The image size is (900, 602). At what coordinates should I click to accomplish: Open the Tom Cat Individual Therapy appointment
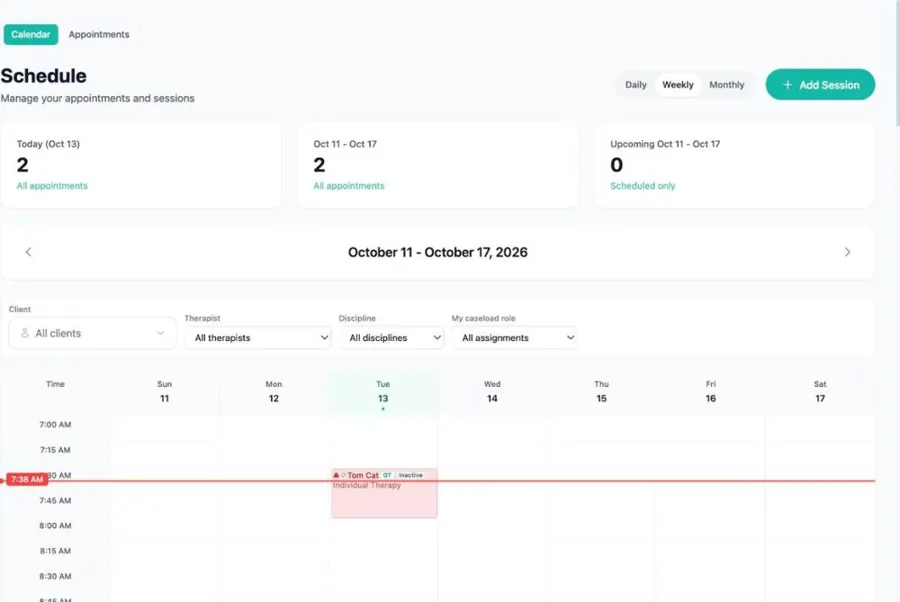(x=384, y=494)
